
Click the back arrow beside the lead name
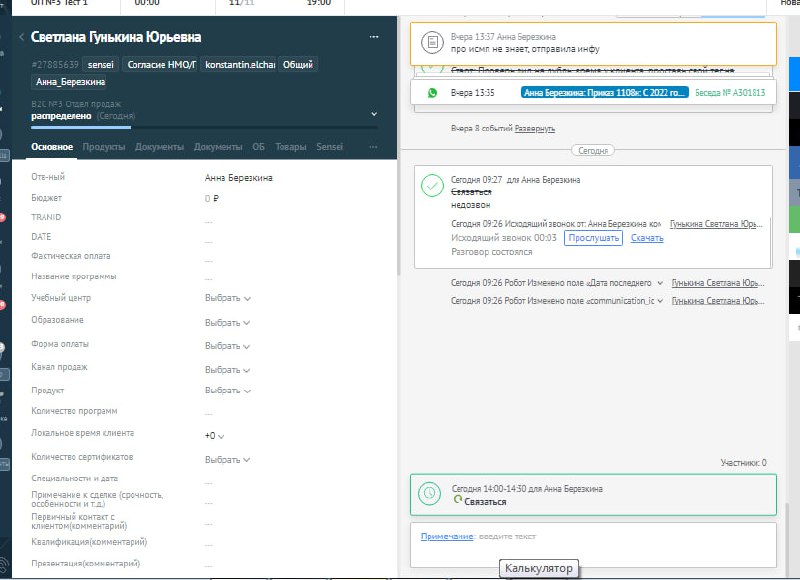[x=22, y=37]
